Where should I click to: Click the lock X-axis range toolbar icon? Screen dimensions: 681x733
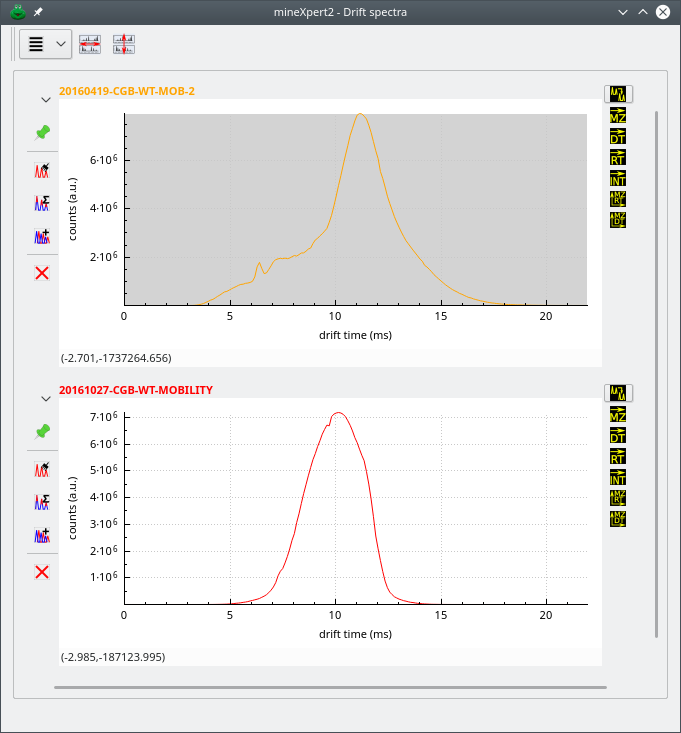(90, 44)
